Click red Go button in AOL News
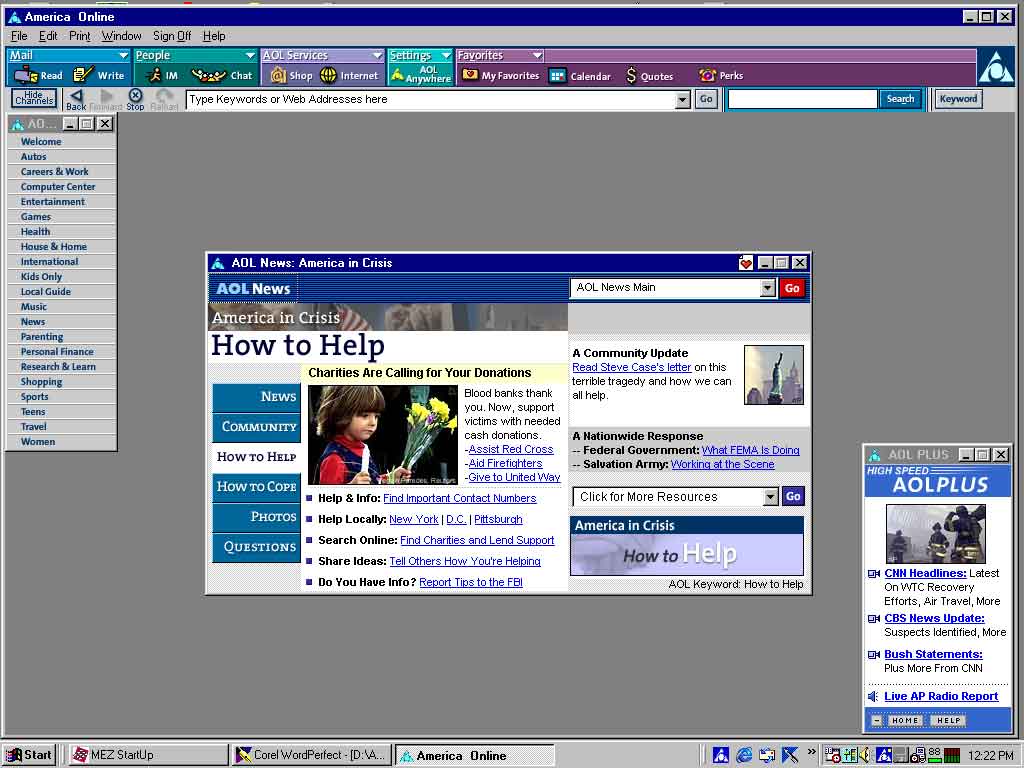Screen dimensions: 1024x768 coord(792,288)
